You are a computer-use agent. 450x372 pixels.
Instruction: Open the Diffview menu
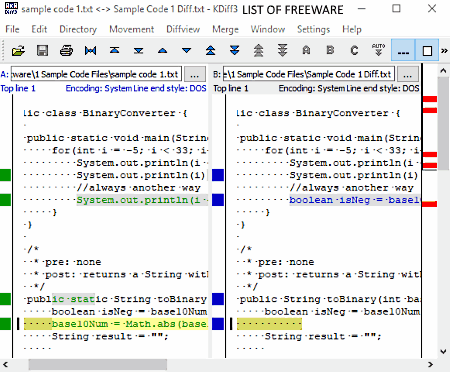[x=183, y=29]
